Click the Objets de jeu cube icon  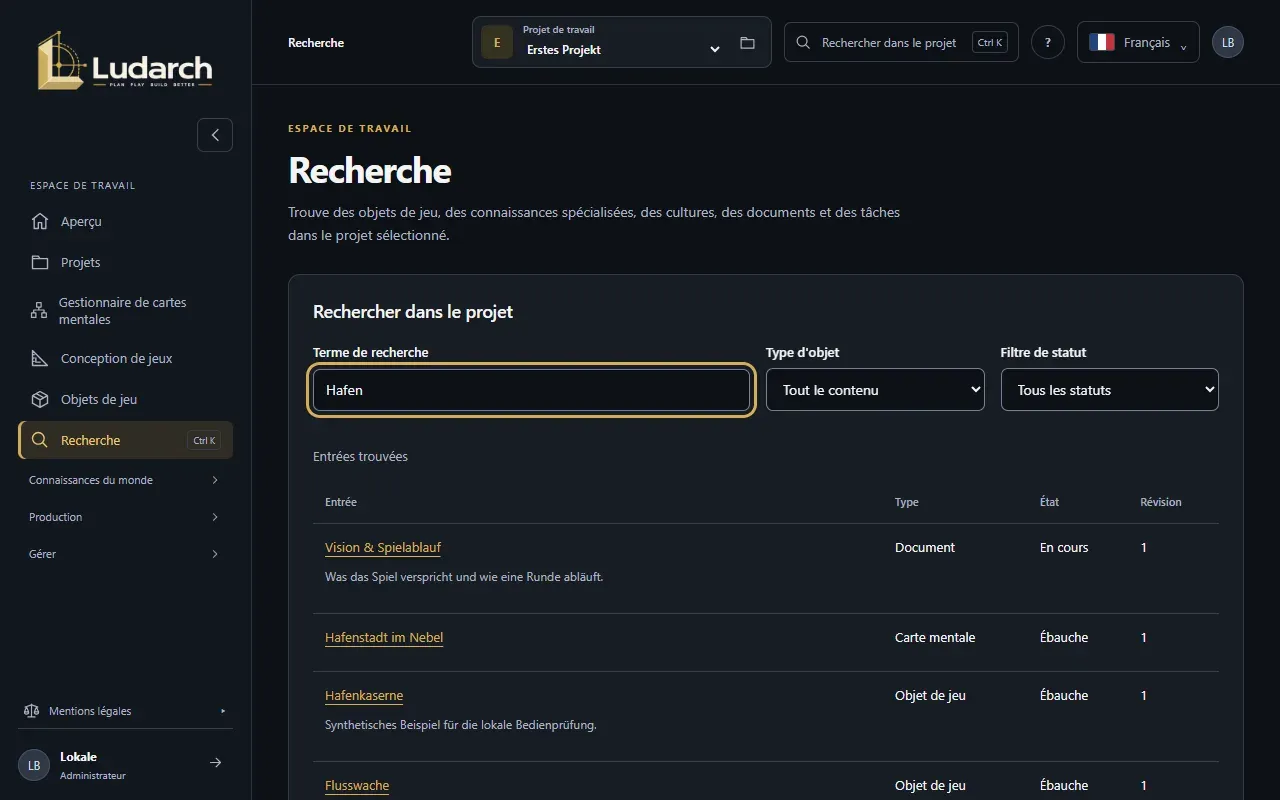40,399
